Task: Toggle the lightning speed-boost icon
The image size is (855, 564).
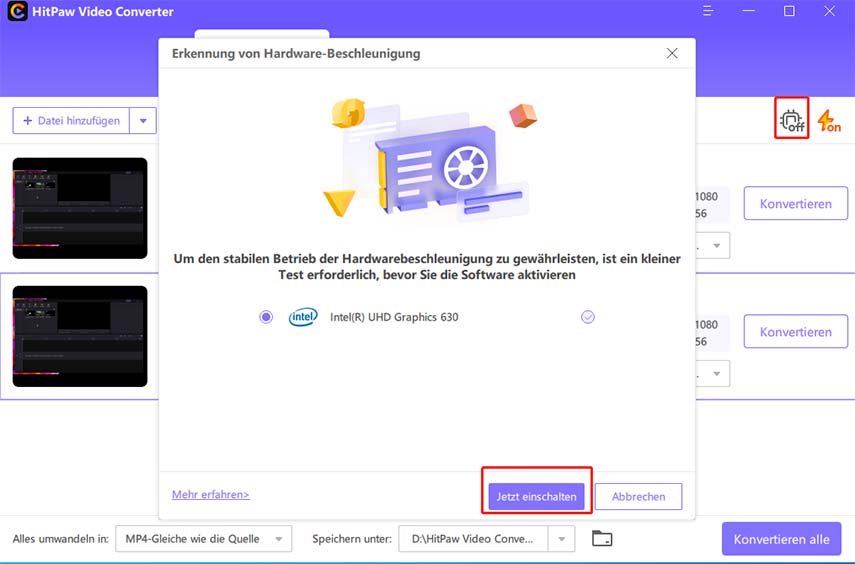Action: [x=829, y=121]
